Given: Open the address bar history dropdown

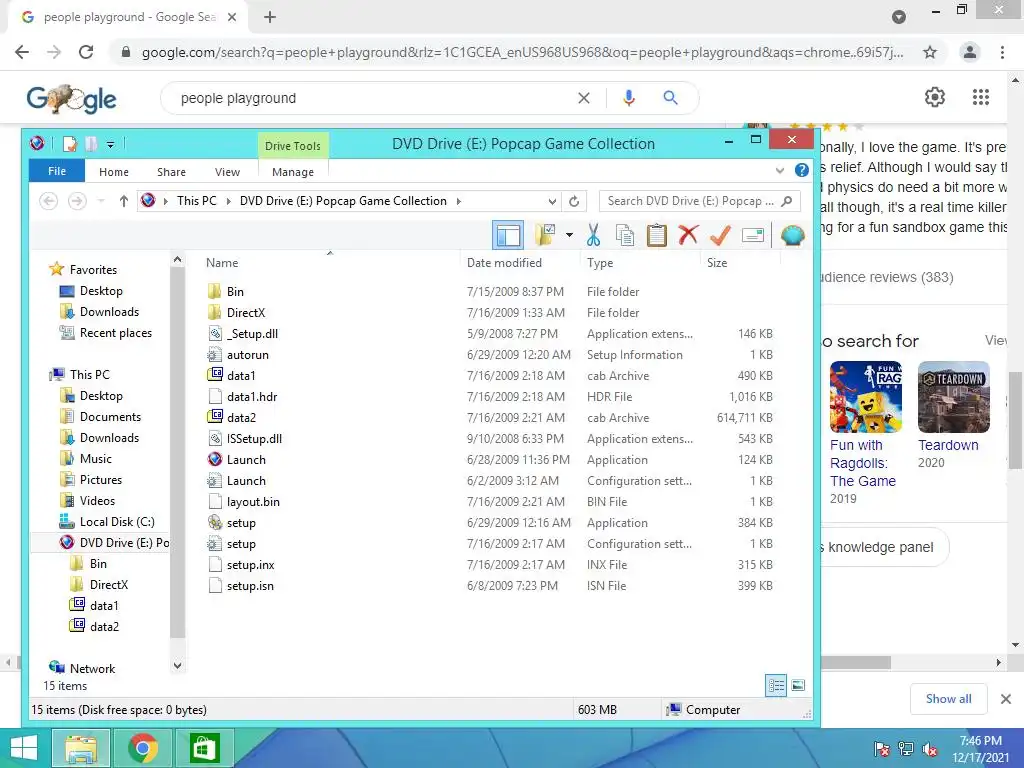Looking at the screenshot, I should (x=552, y=201).
